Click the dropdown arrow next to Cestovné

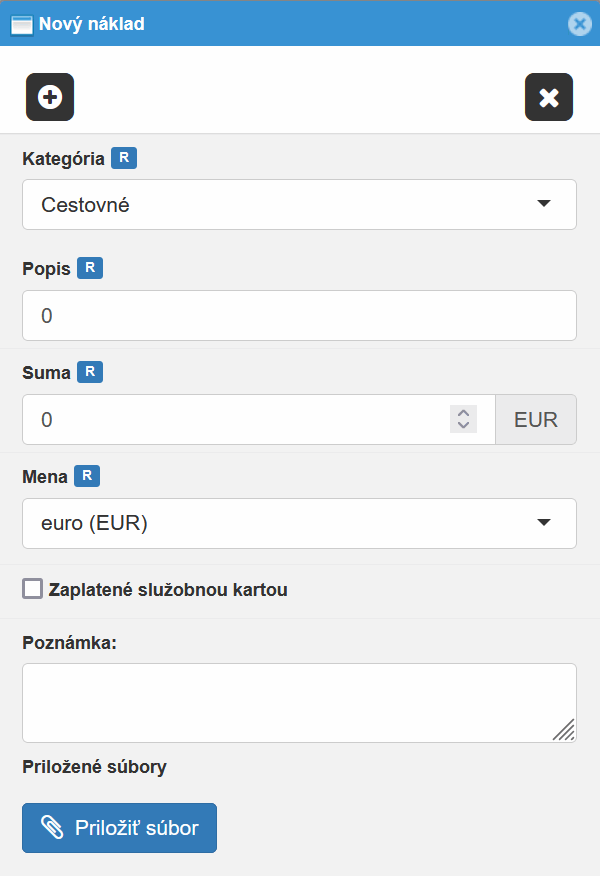545,204
